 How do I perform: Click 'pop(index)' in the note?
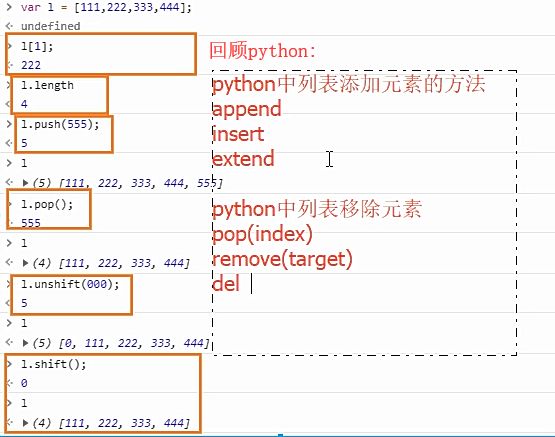point(262,234)
